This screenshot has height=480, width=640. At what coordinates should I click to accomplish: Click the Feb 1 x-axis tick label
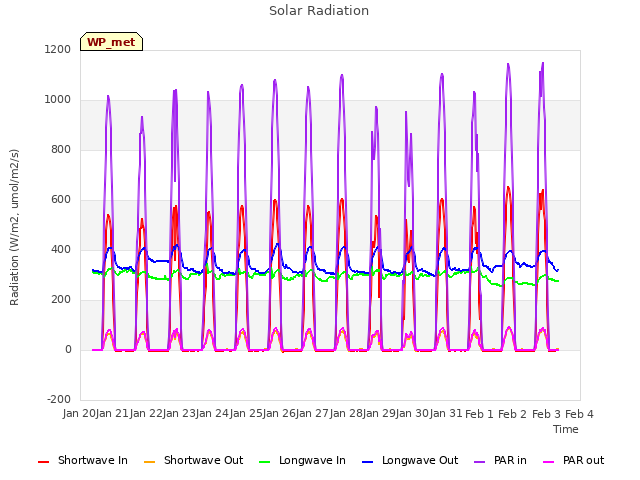pyautogui.click(x=479, y=414)
